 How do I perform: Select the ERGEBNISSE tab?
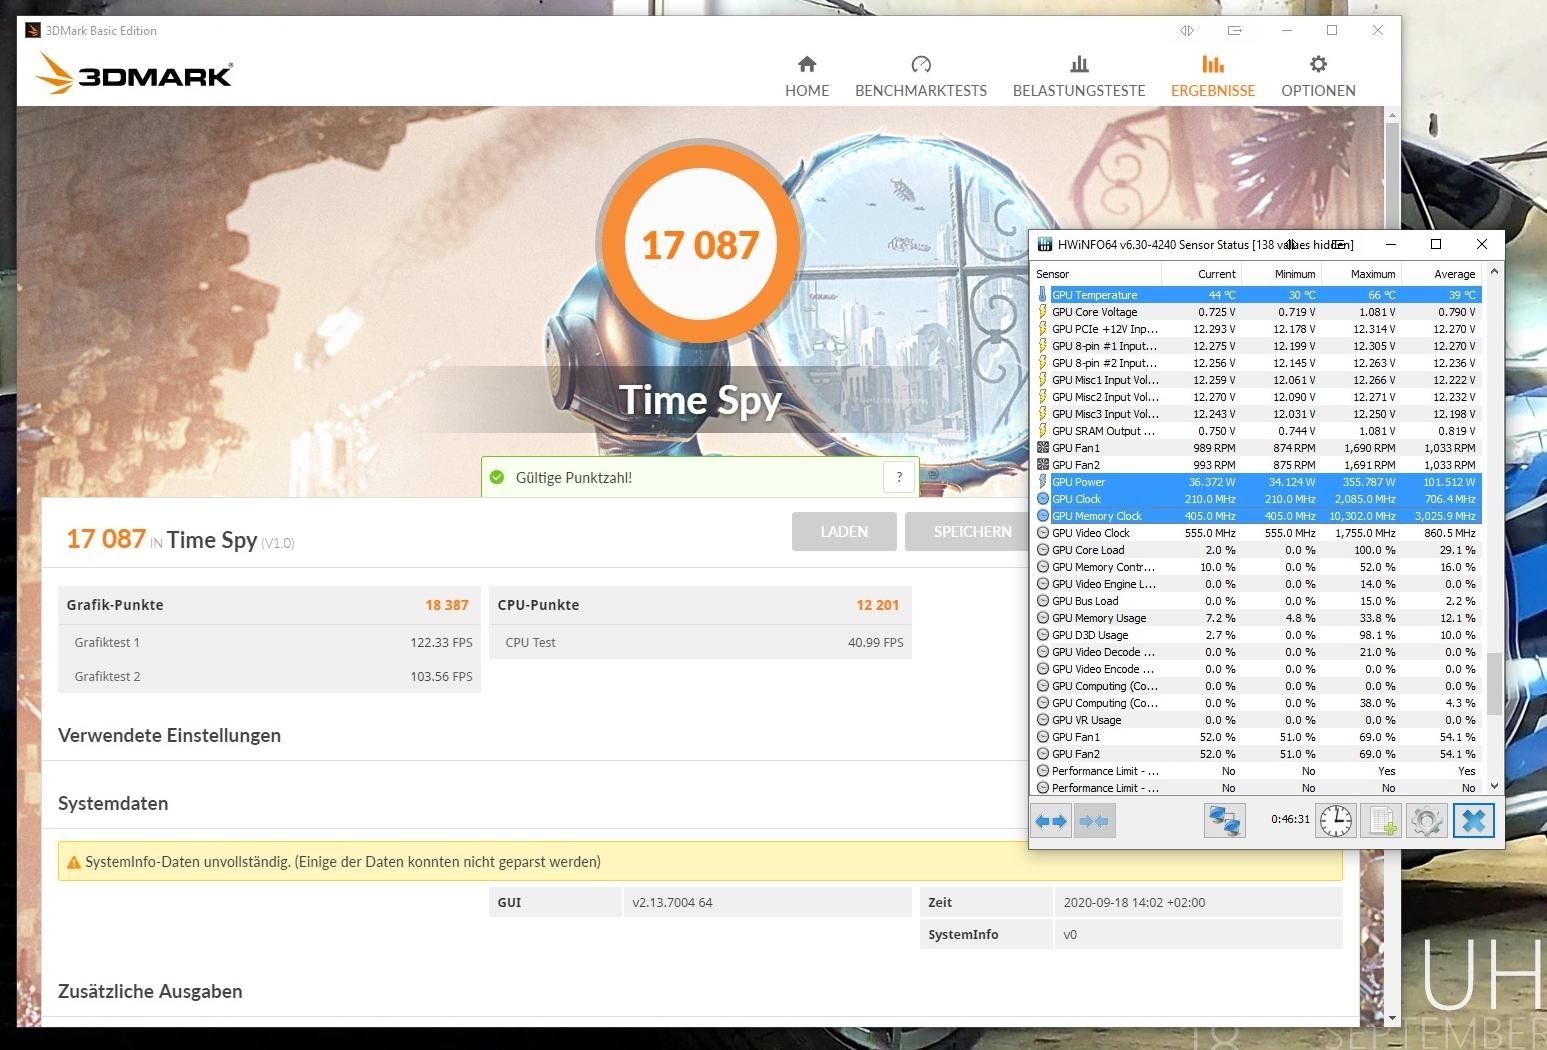pos(1213,77)
